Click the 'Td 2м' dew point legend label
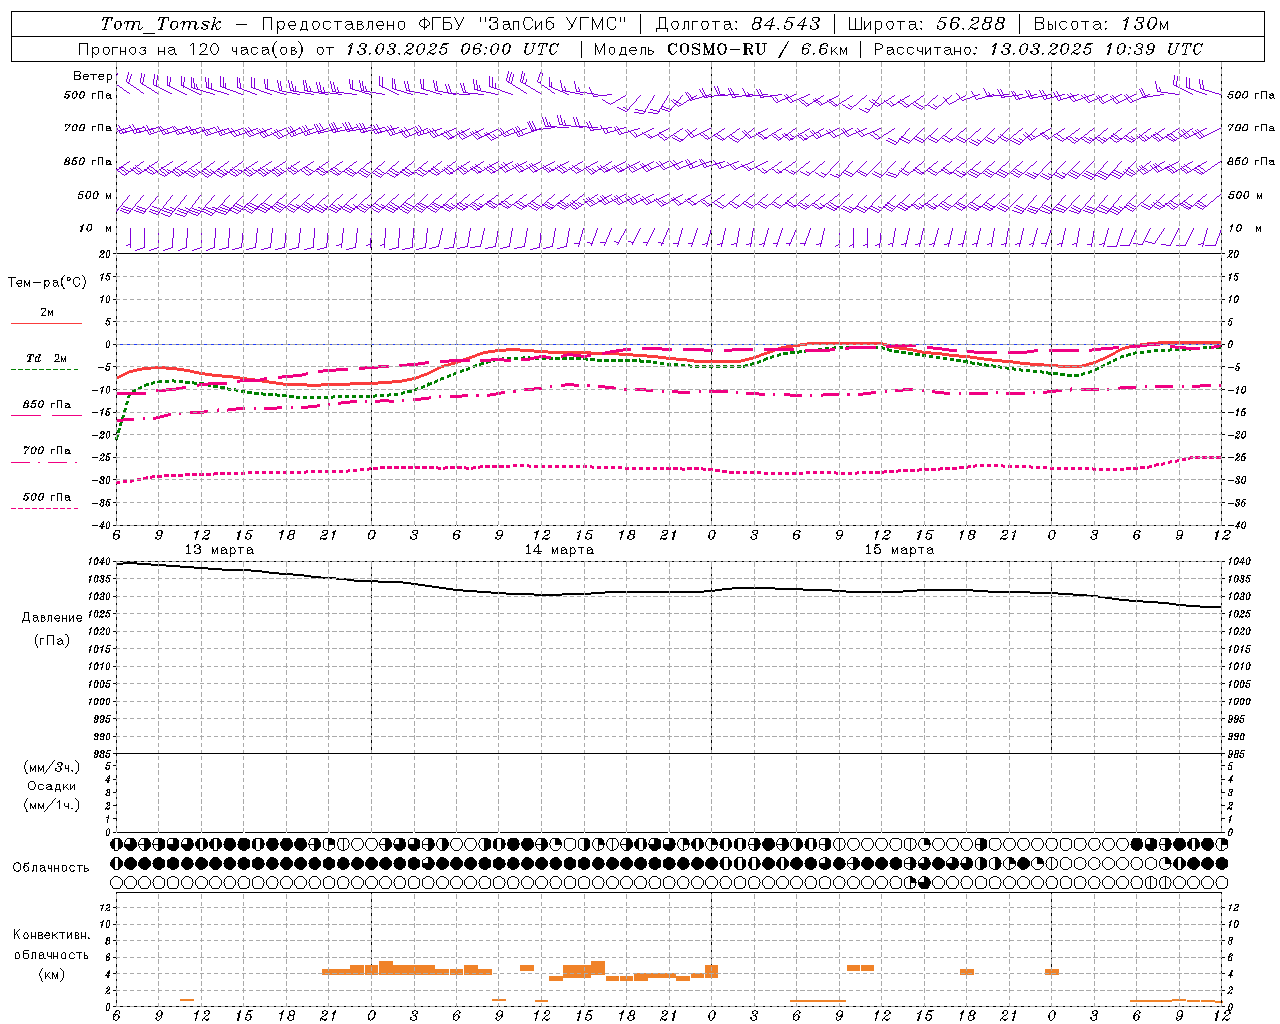The image size is (1280, 1024). 46,358
